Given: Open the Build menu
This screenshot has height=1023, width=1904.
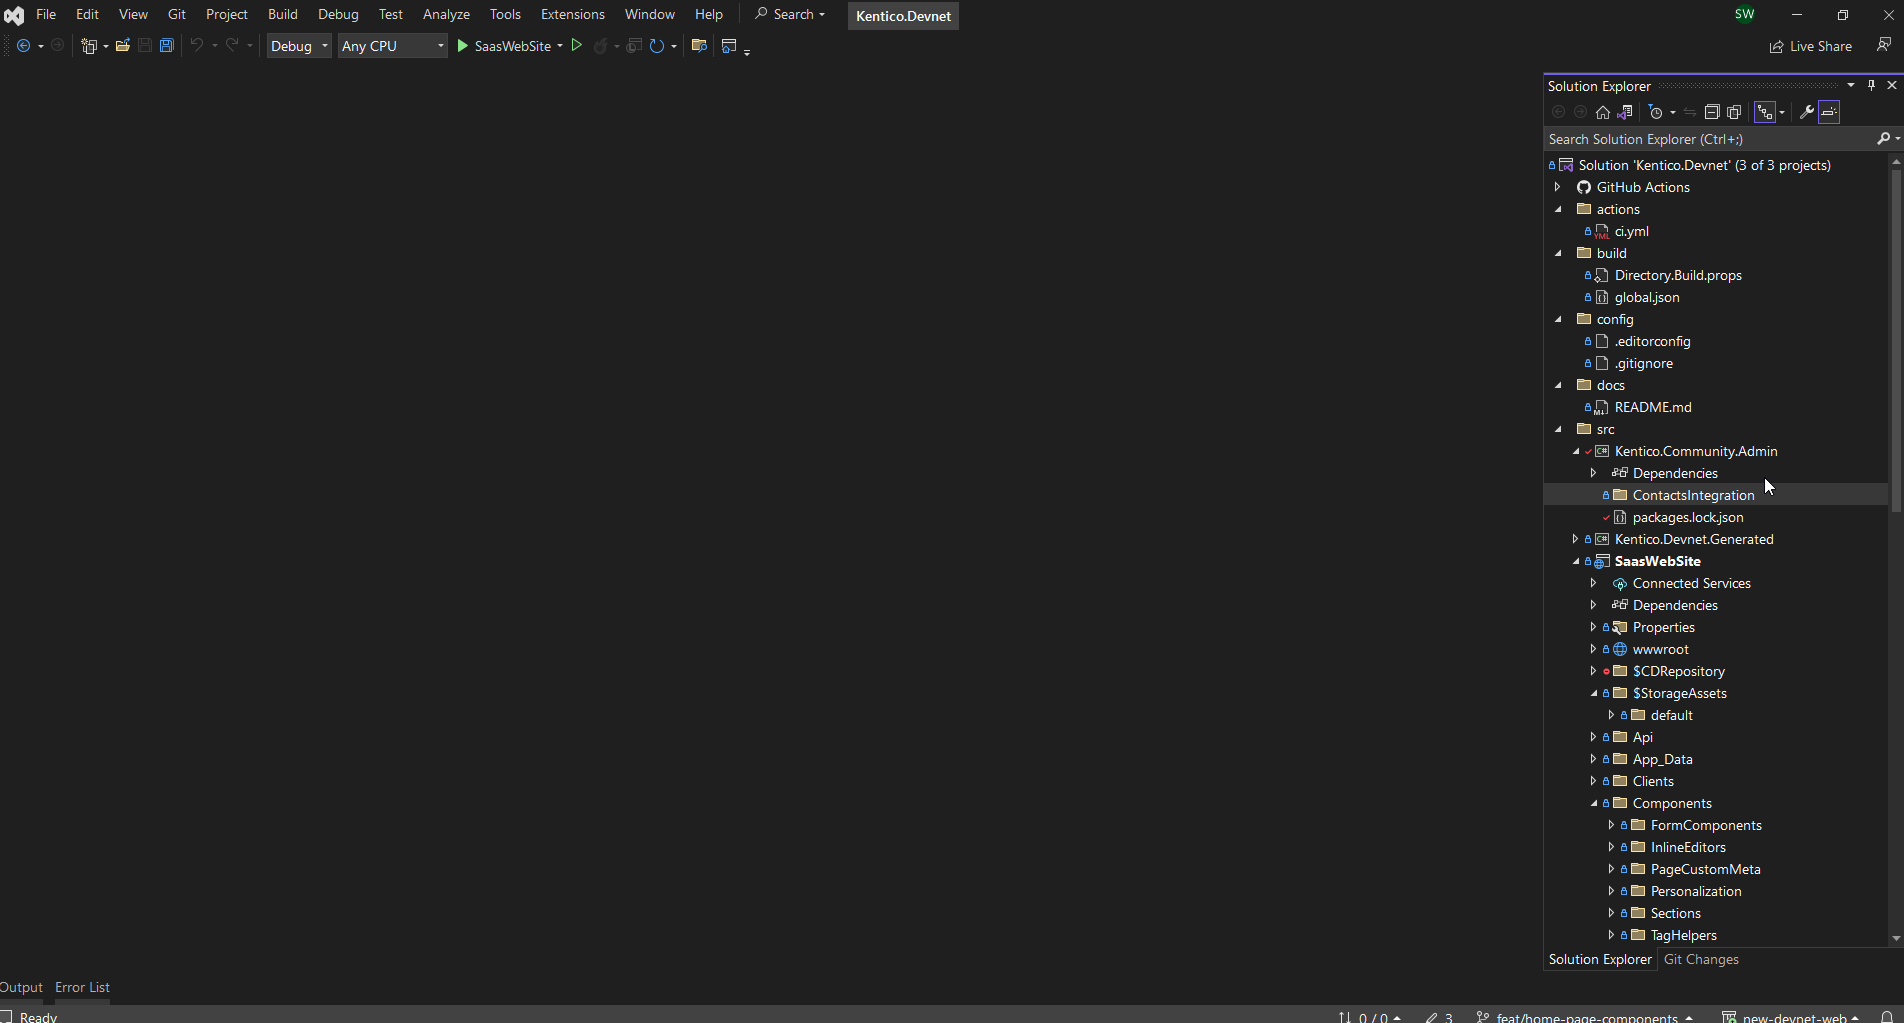Looking at the screenshot, I should click(283, 14).
